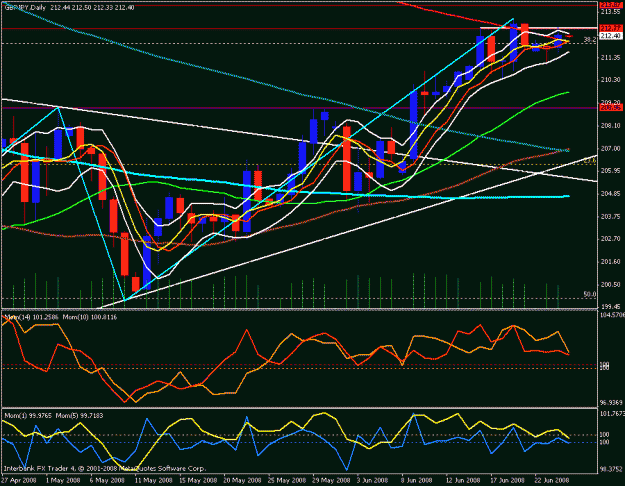Click the 1 May 2008 date label
This screenshot has height=486, width=625.
point(61,480)
